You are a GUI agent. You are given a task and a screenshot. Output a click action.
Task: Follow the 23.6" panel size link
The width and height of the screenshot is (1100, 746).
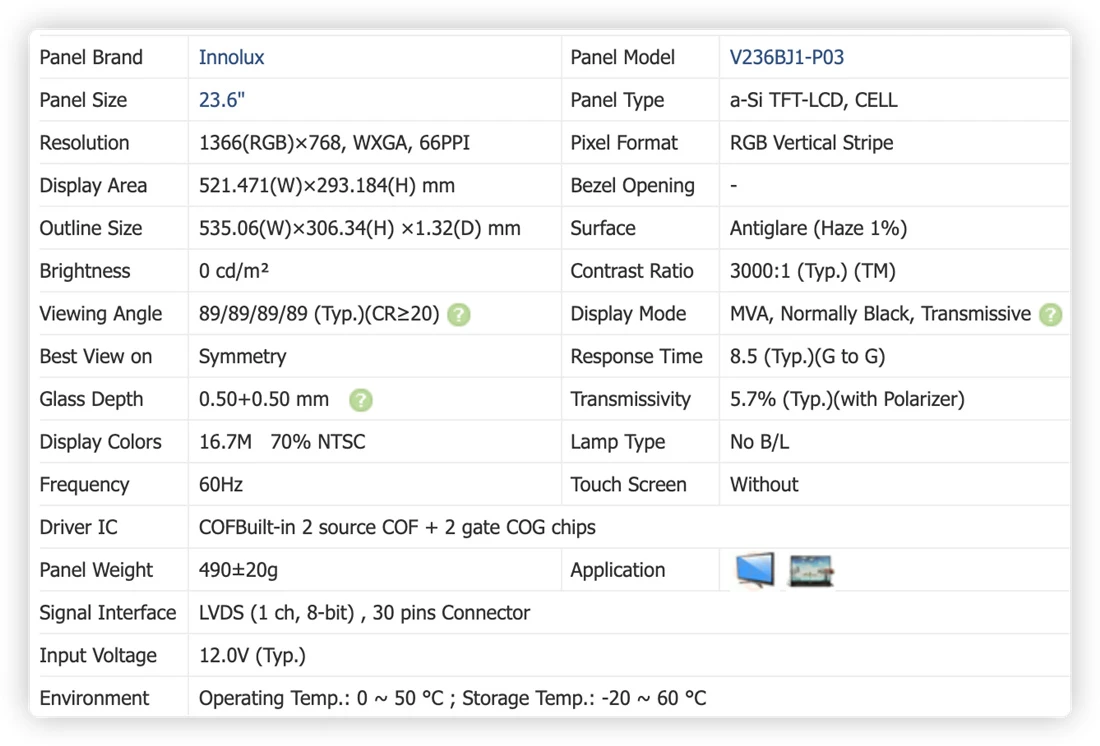(222, 100)
